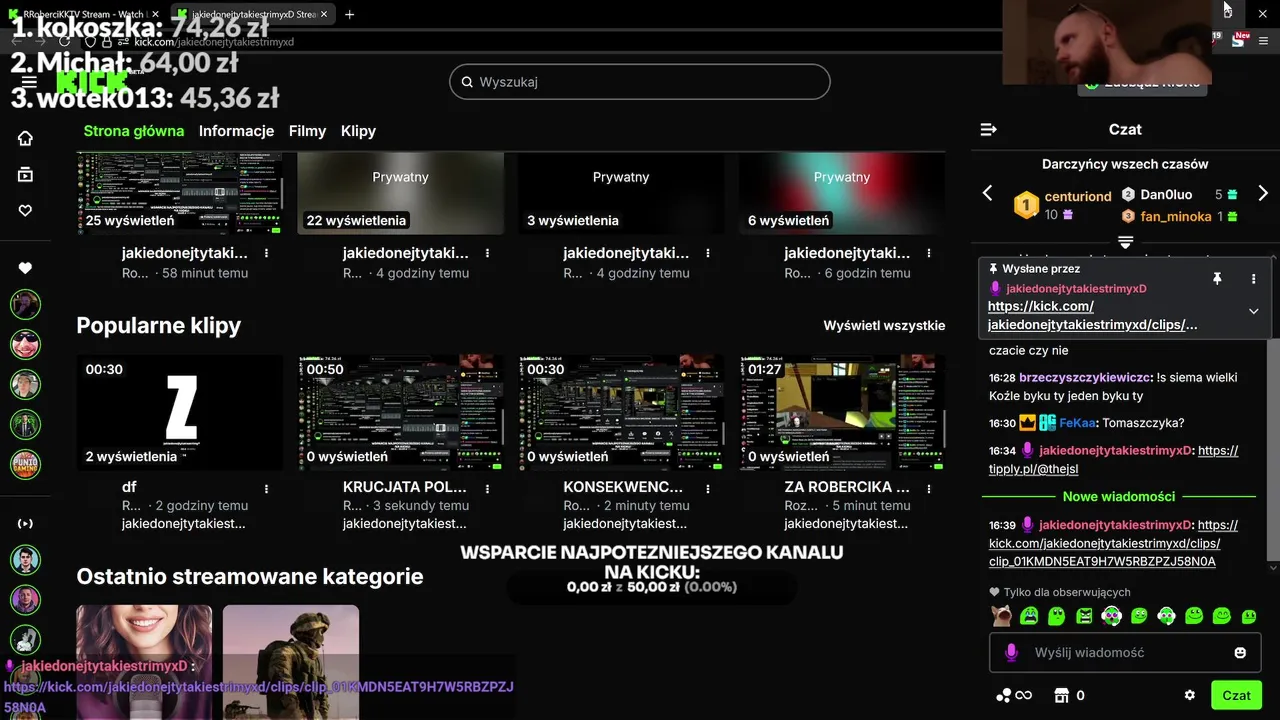The height and width of the screenshot is (720, 1280).
Task: Click the purple microphone icon in message box
Action: [1011, 652]
